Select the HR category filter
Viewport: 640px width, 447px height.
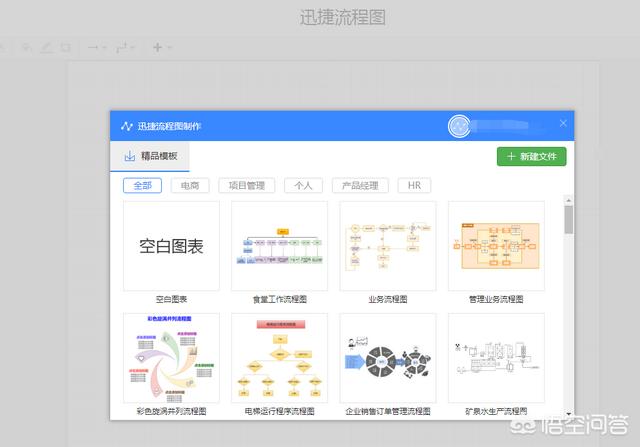[x=414, y=186]
